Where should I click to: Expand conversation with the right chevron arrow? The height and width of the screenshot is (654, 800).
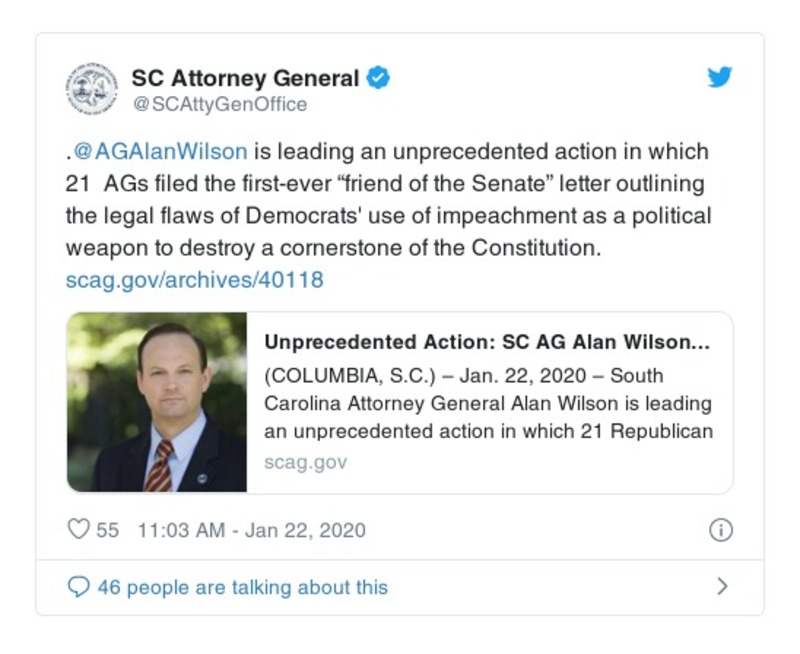tap(722, 587)
